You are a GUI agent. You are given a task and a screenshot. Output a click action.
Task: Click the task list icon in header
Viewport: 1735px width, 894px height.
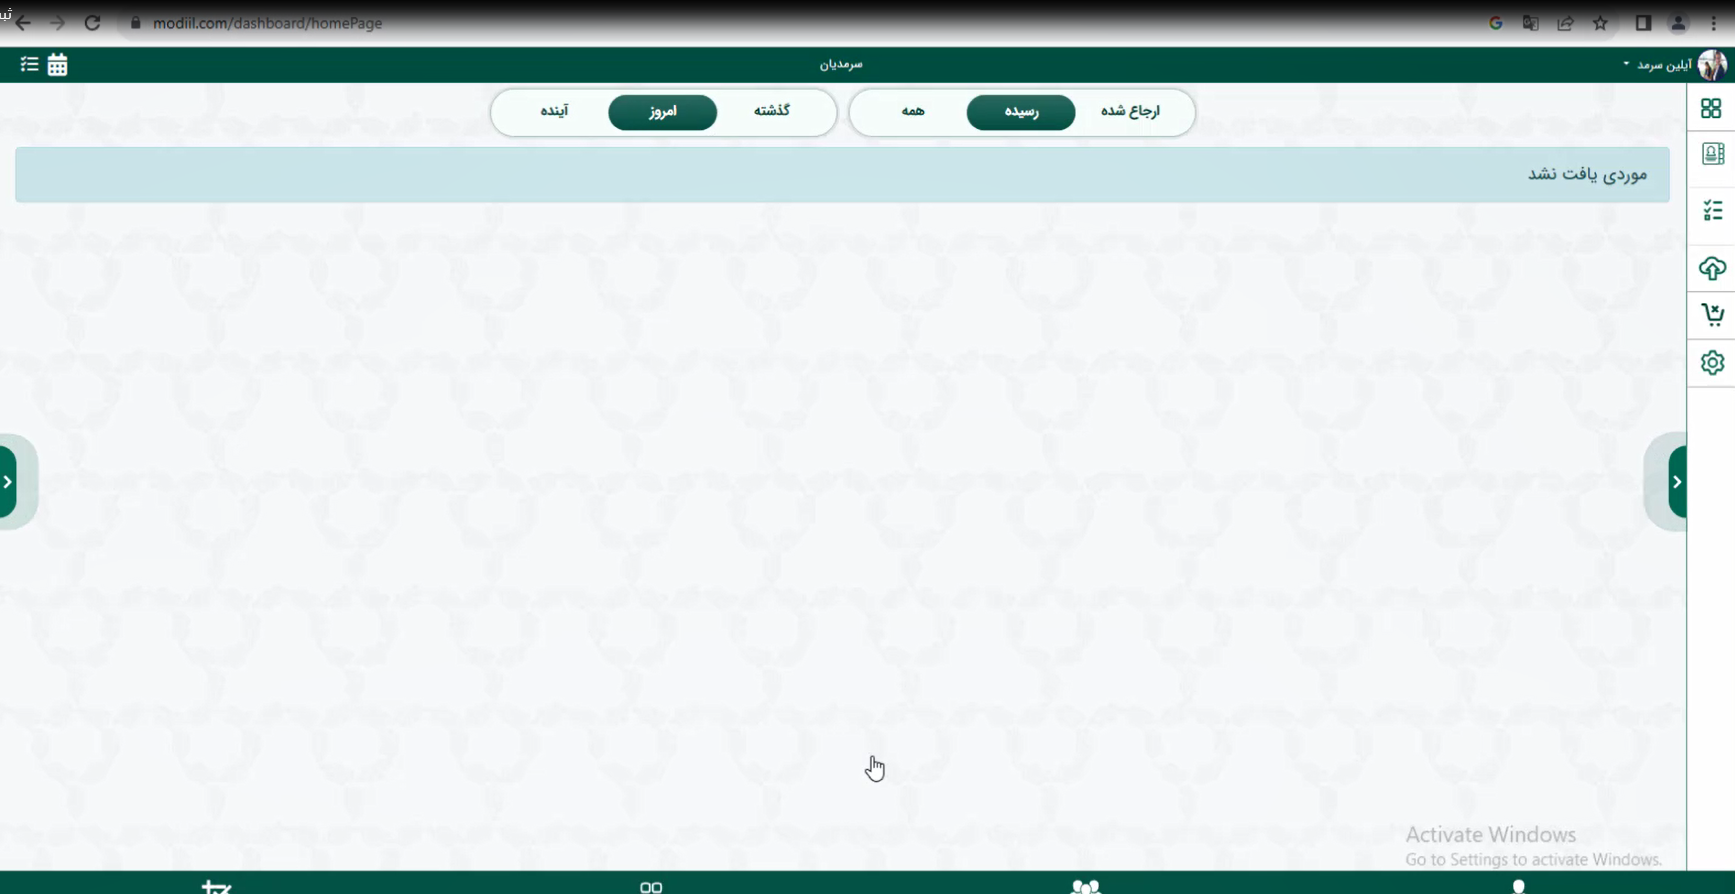click(29, 65)
